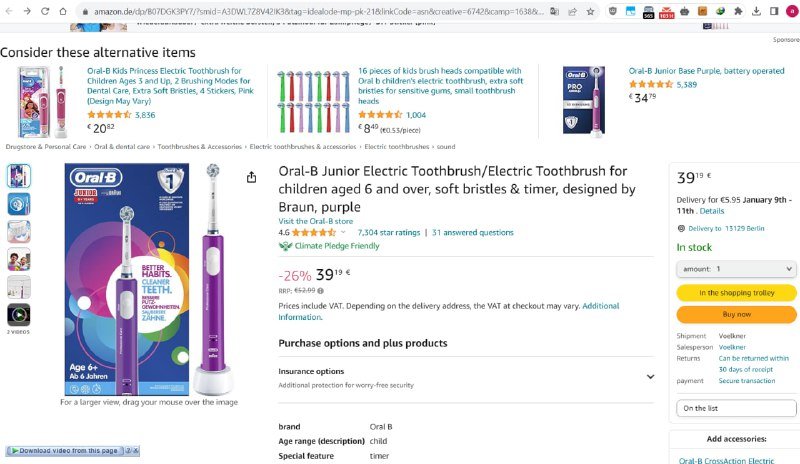Click the translate page icon in the address bar

554,11
